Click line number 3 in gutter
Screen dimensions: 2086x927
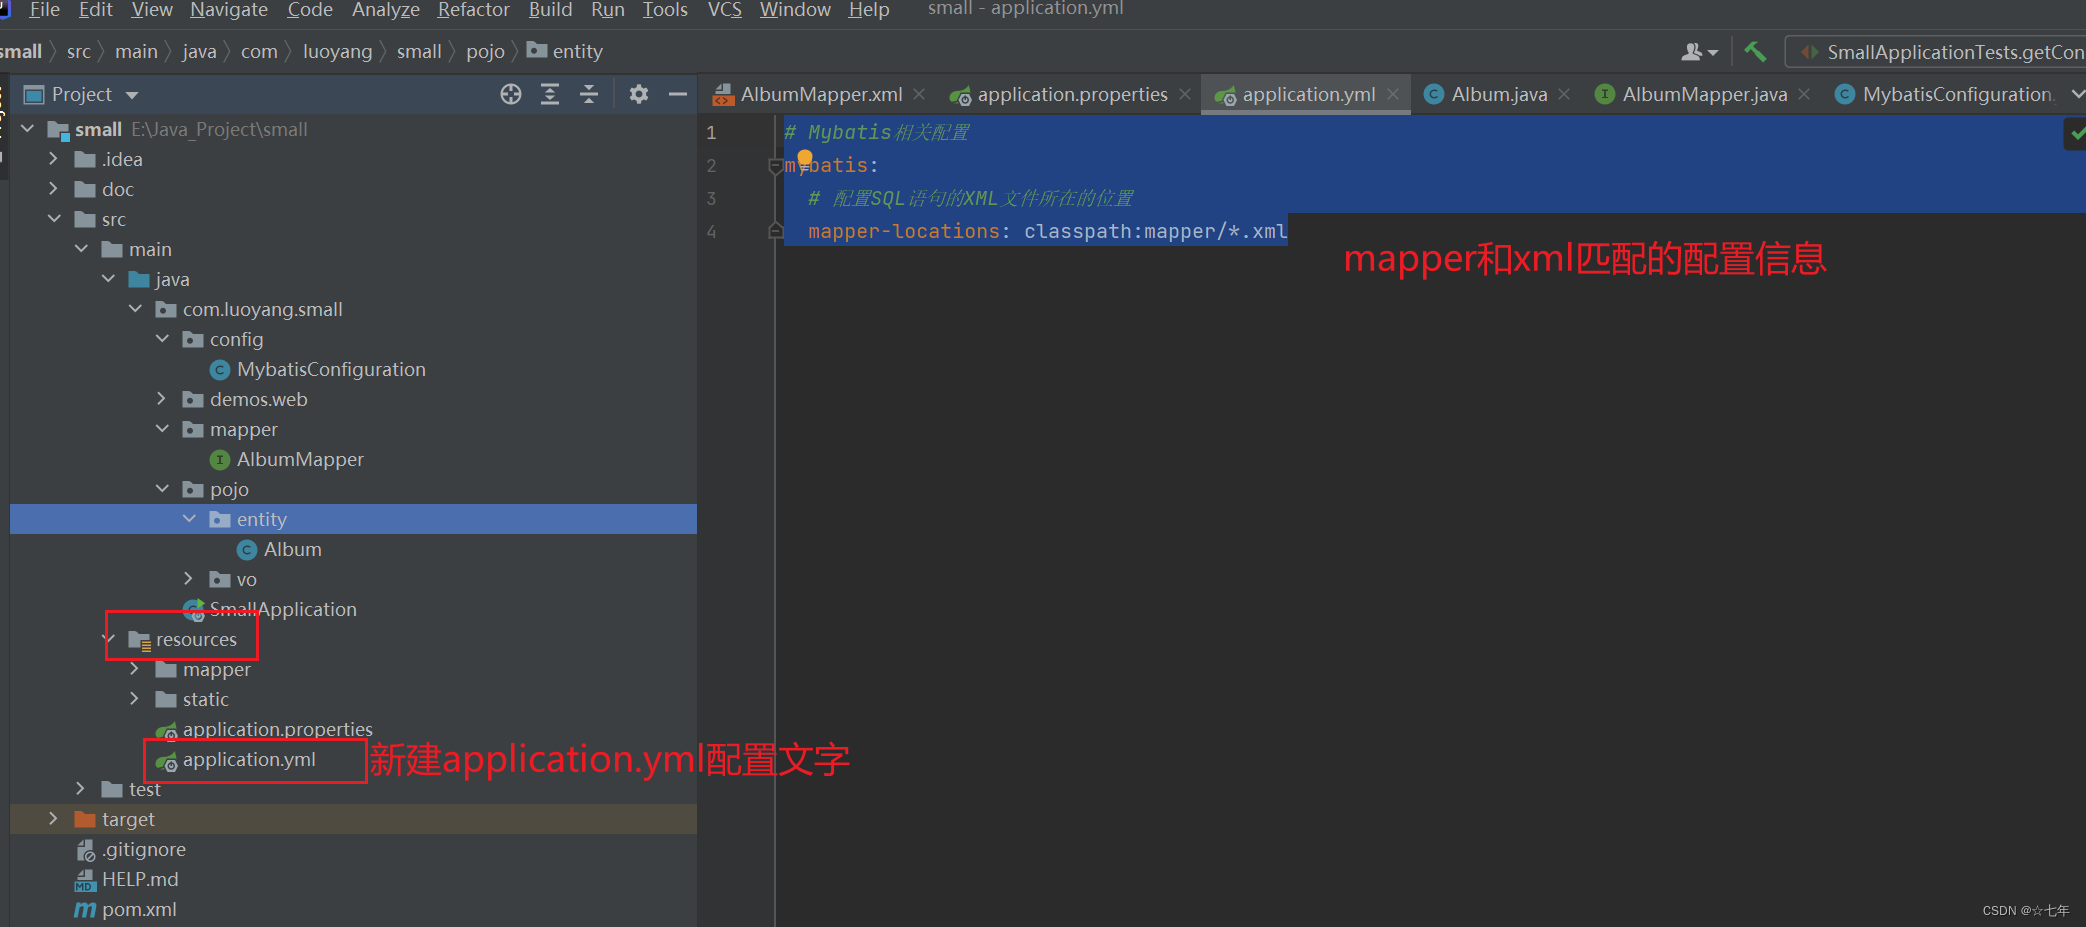click(712, 198)
